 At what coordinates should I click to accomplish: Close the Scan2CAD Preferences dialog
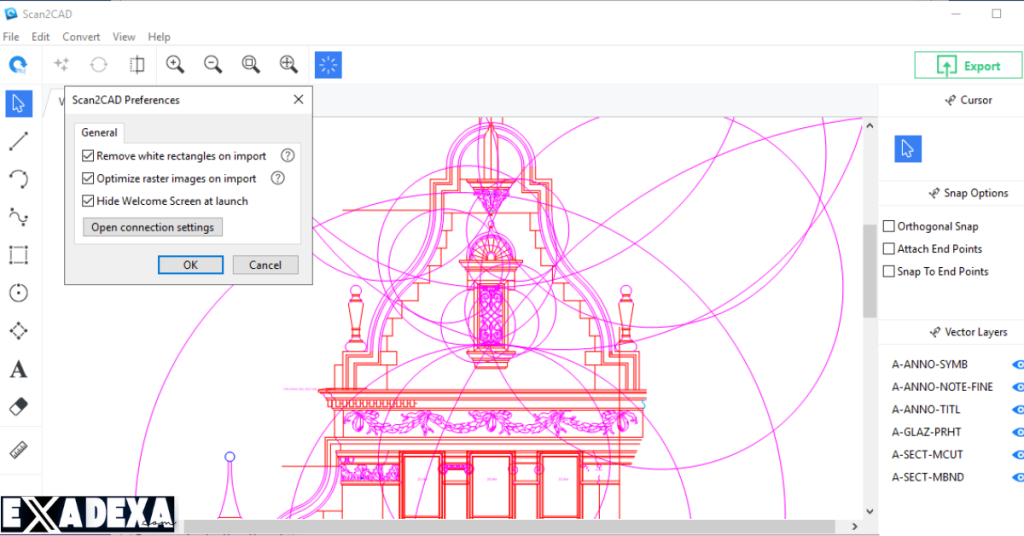(298, 99)
